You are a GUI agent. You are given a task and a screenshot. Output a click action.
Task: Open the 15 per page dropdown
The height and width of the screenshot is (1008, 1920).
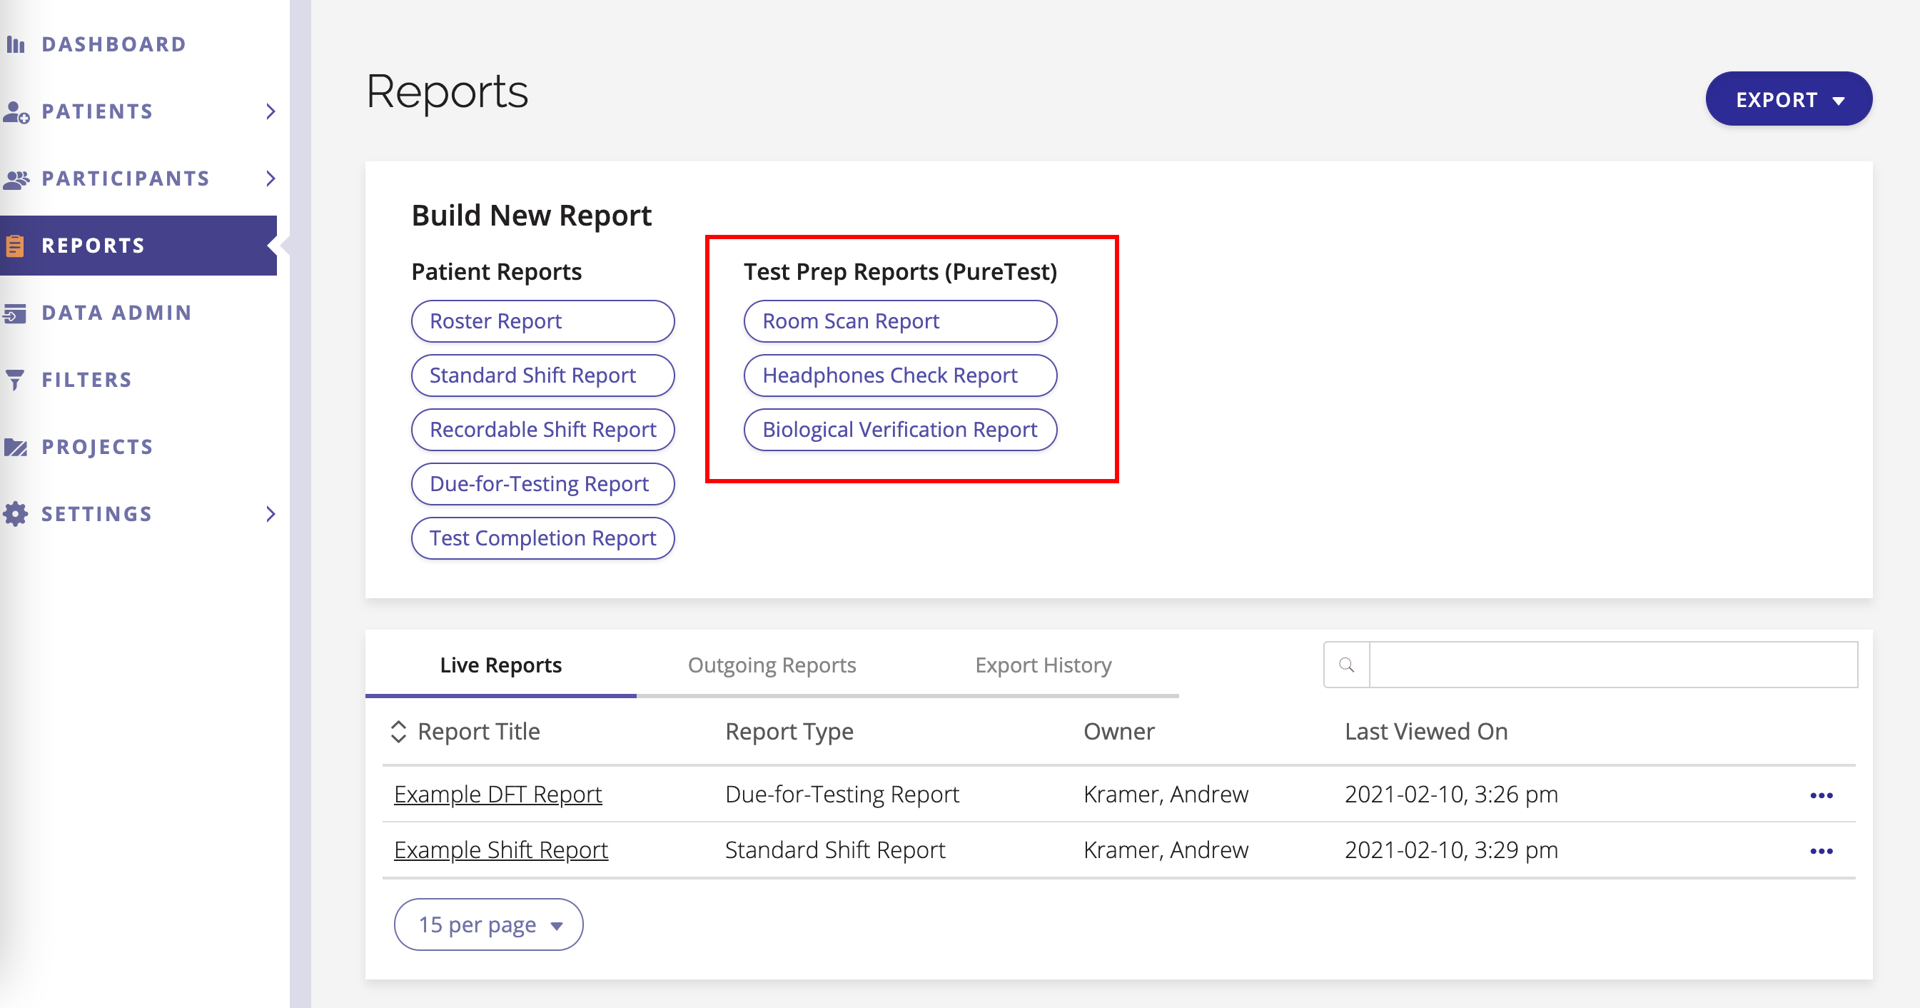pos(488,925)
